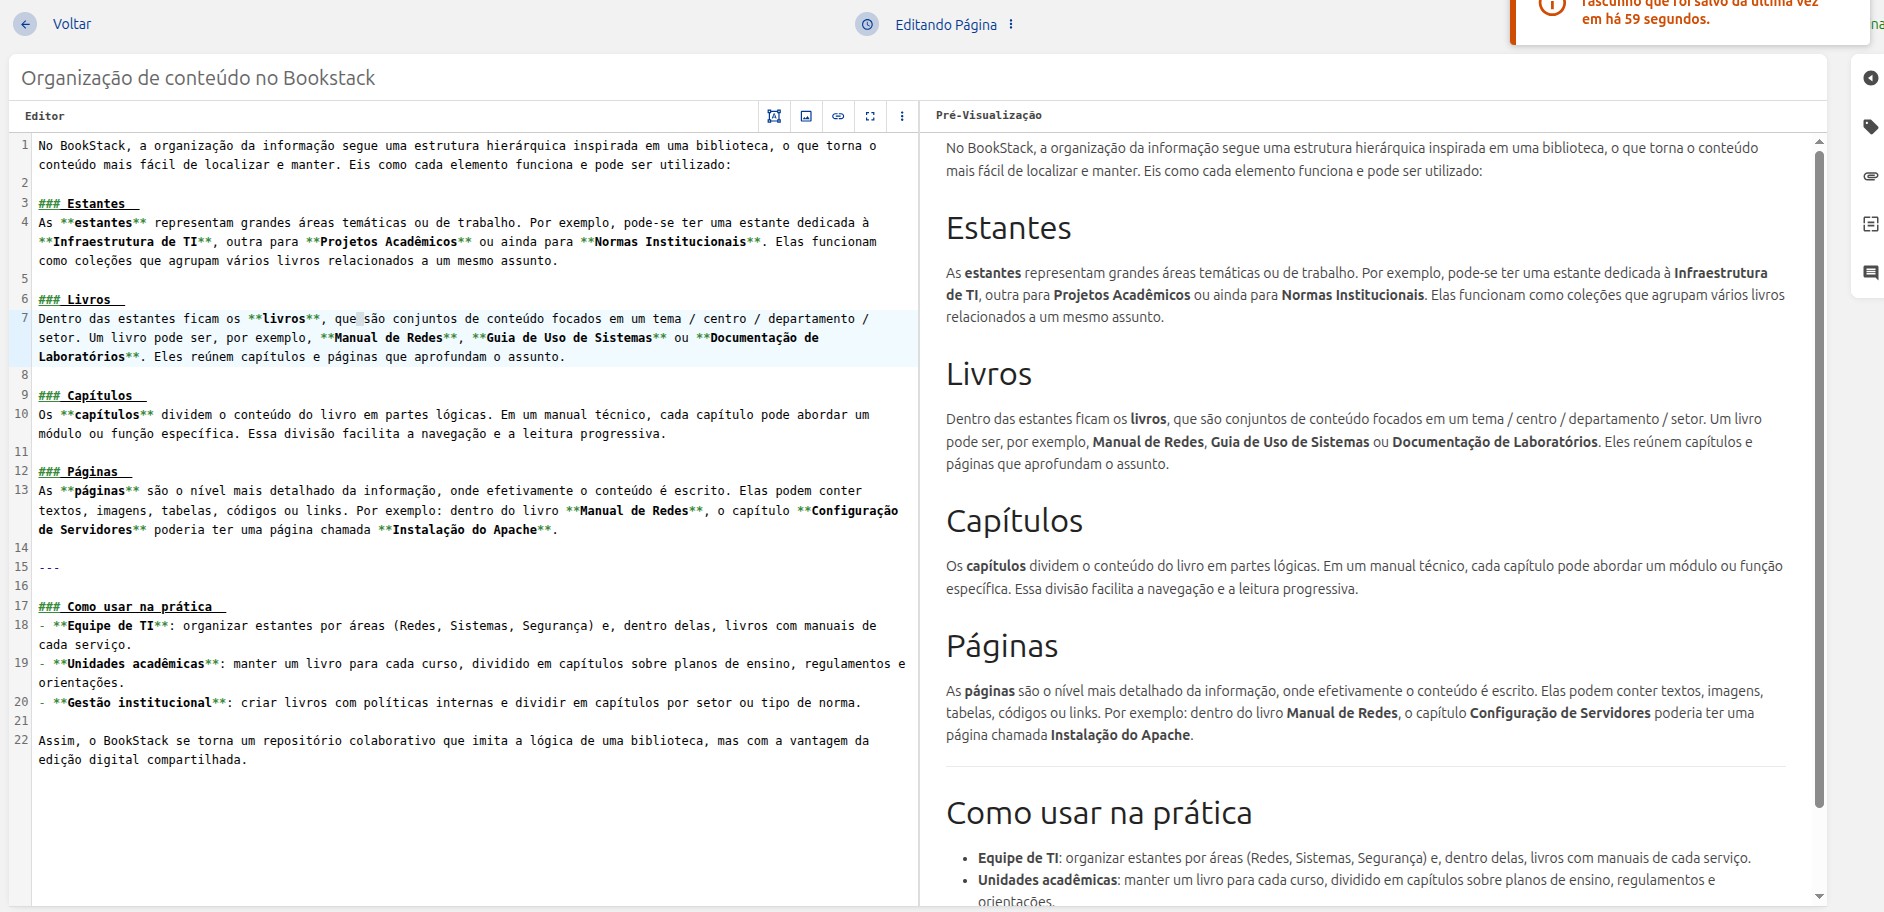Open the insert drawing tool in editor toolbar

(x=774, y=116)
